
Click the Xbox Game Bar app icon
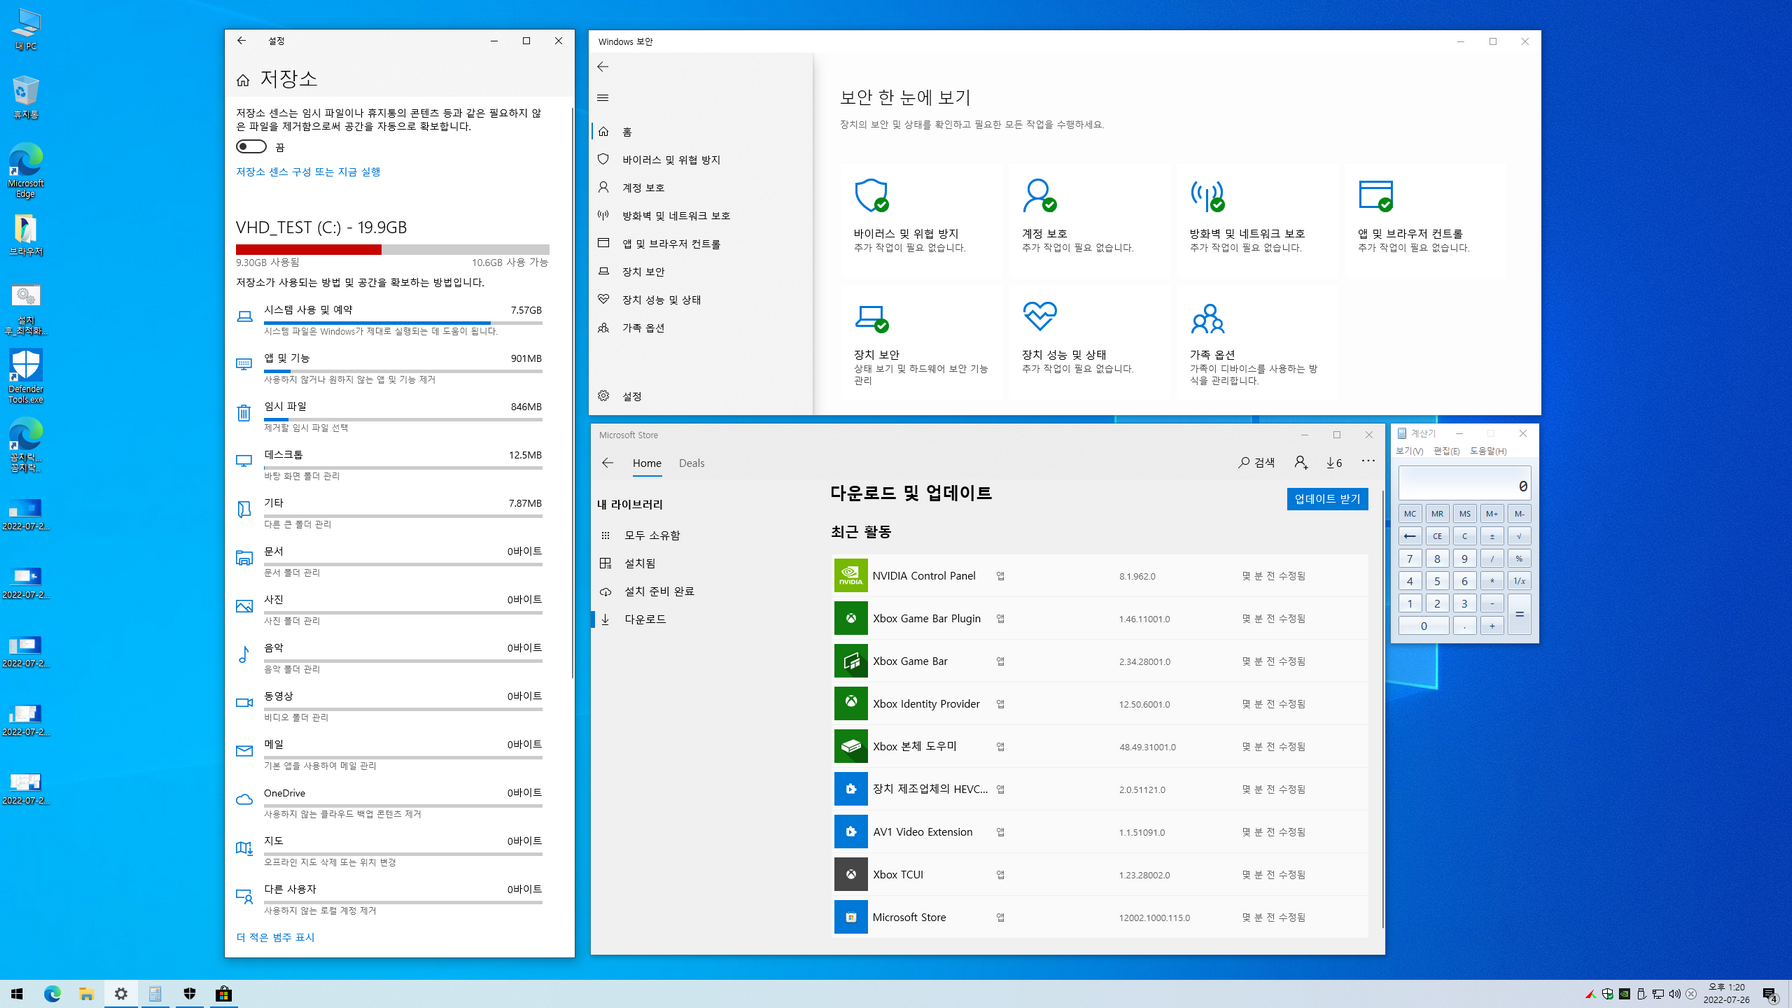pos(851,661)
